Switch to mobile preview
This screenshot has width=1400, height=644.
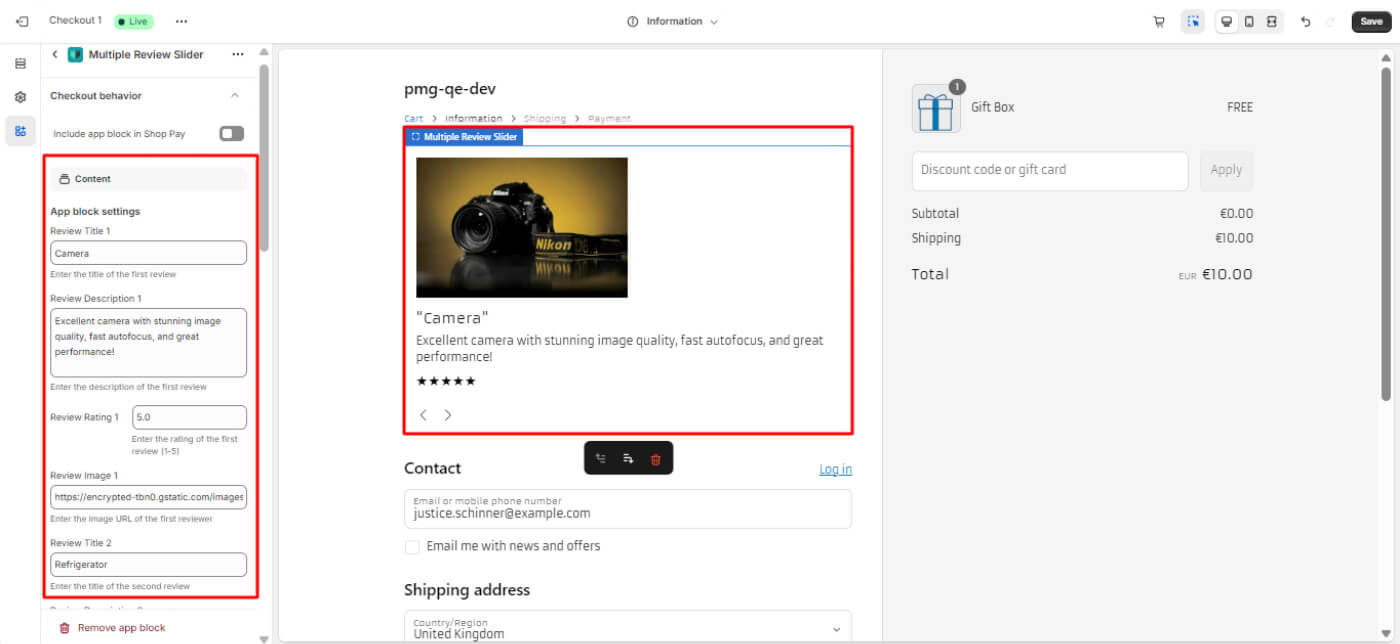[x=1249, y=22]
